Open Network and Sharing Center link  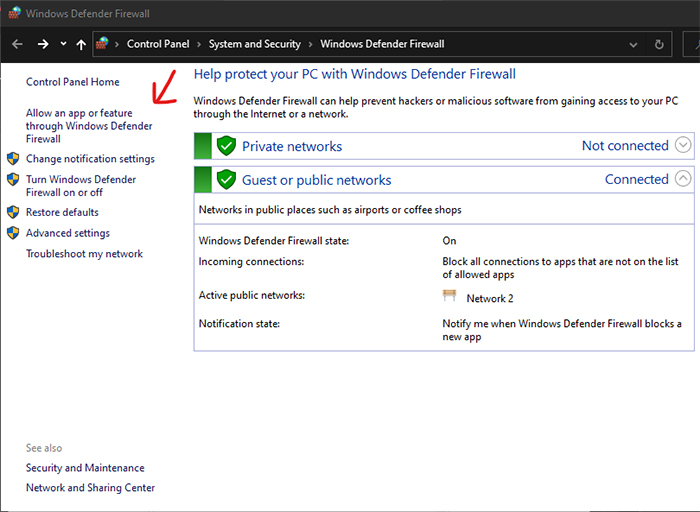[x=90, y=487]
